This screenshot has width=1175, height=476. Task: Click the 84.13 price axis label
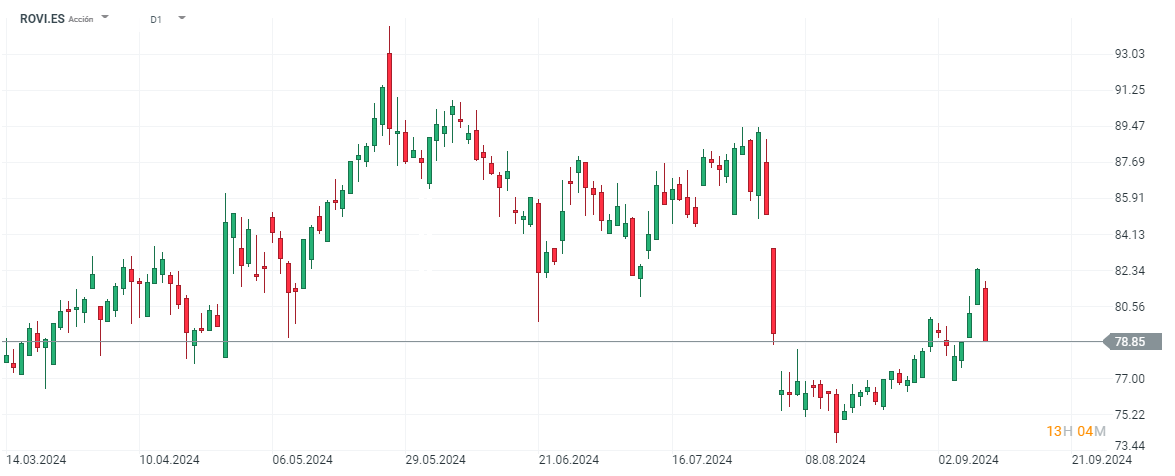click(1129, 235)
